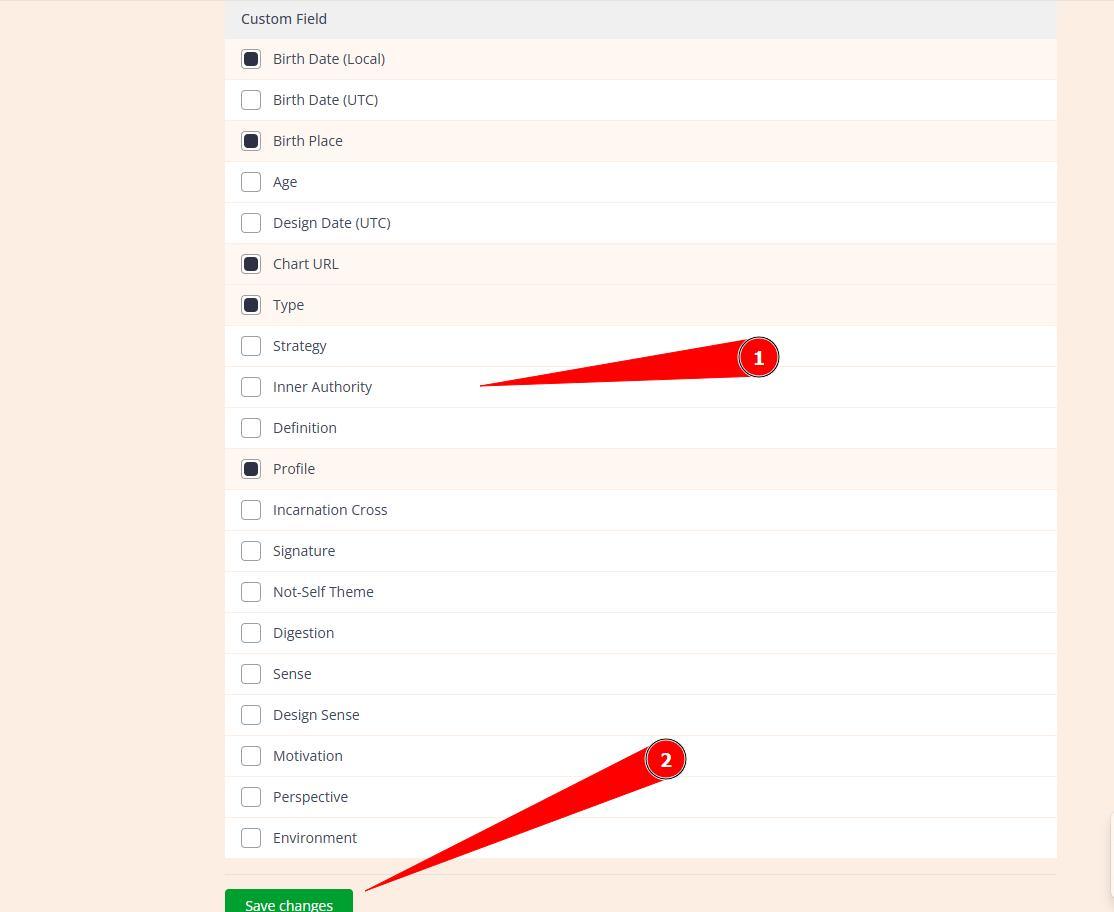The image size is (1114, 912).
Task: Uncheck the Birth Place field
Action: [x=251, y=141]
